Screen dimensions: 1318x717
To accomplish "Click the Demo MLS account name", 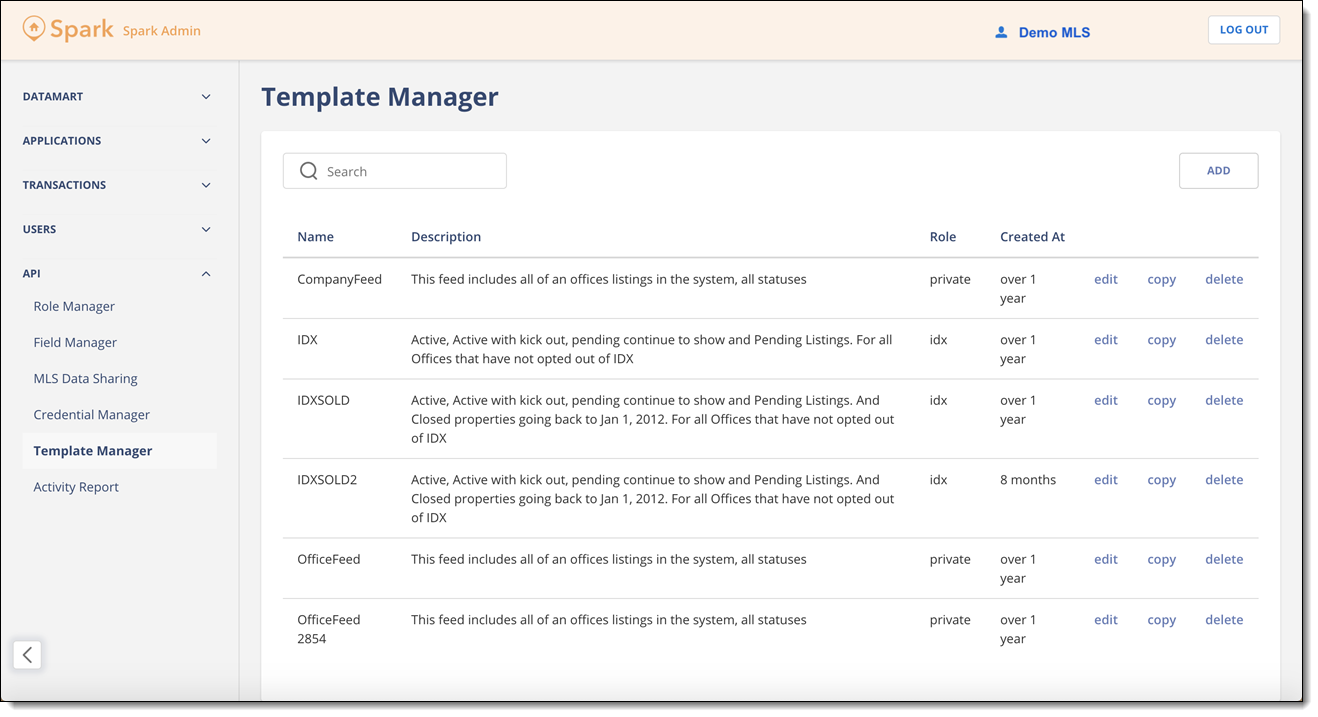I will click(1054, 33).
